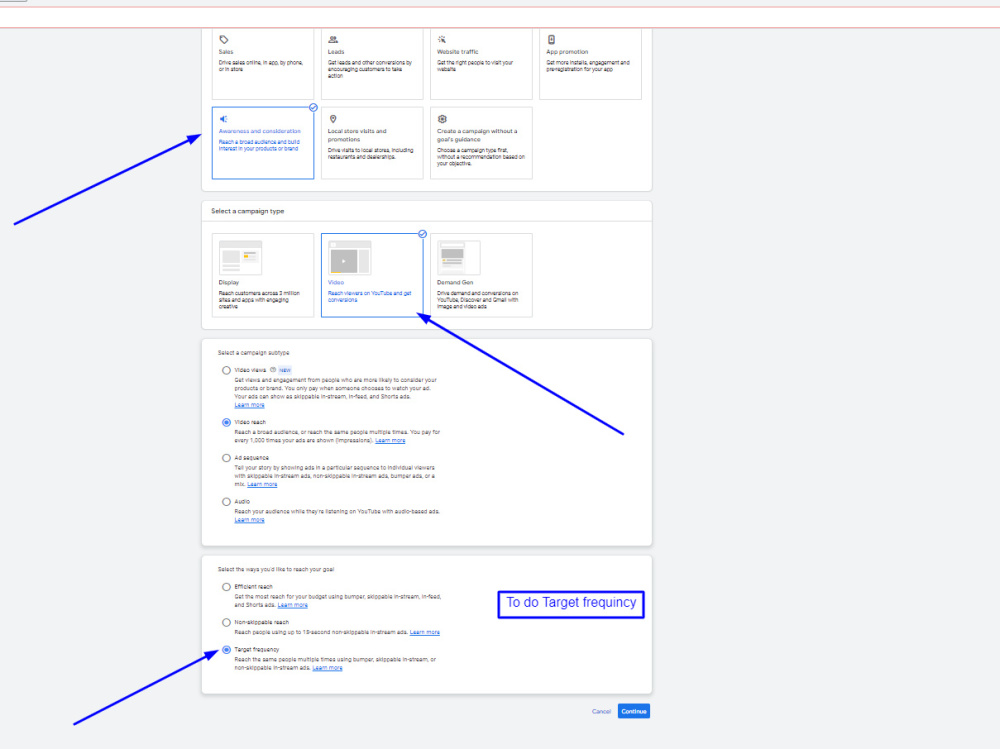1000x749 pixels.
Task: Open Learn more link for Efficient reach
Action: point(293,605)
